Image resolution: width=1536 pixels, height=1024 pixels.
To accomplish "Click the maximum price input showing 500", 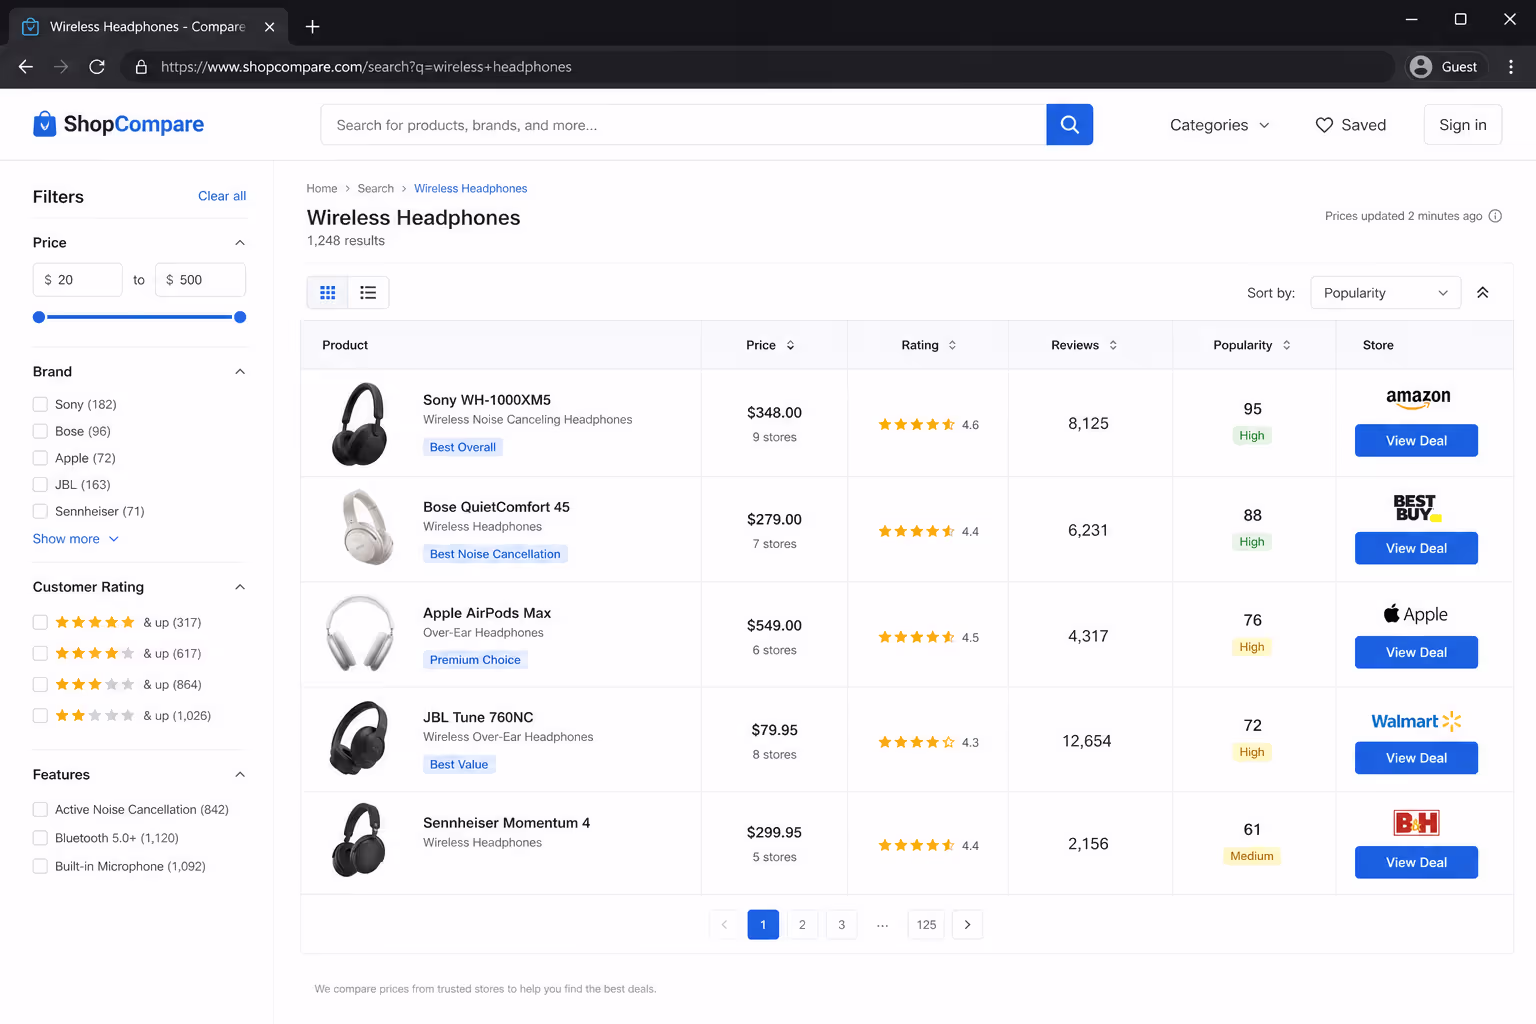I will [x=200, y=280].
